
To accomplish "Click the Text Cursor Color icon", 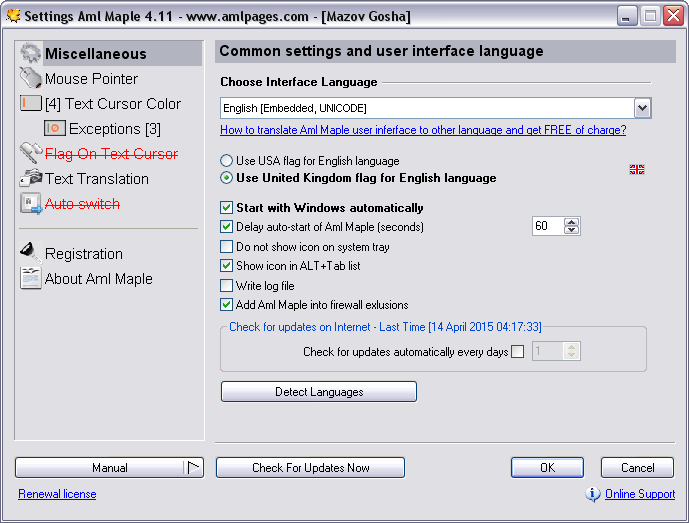I will [x=30, y=103].
